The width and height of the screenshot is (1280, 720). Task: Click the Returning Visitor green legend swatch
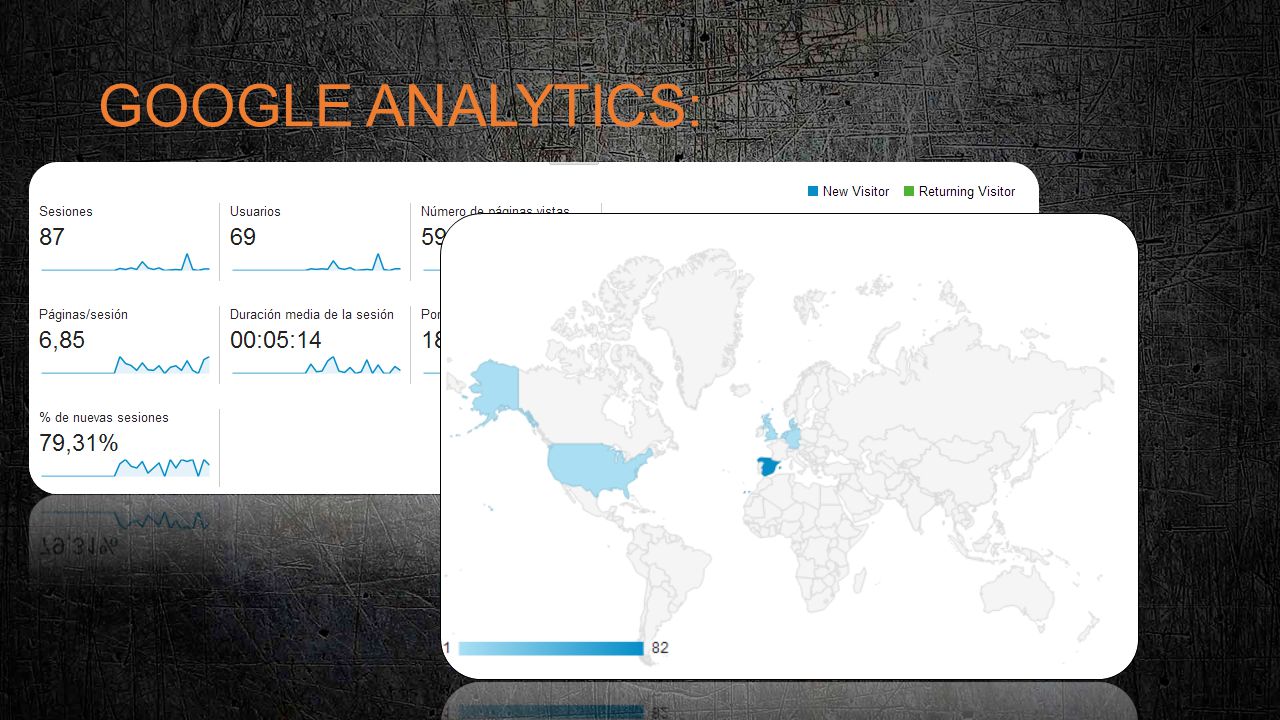[x=909, y=191]
